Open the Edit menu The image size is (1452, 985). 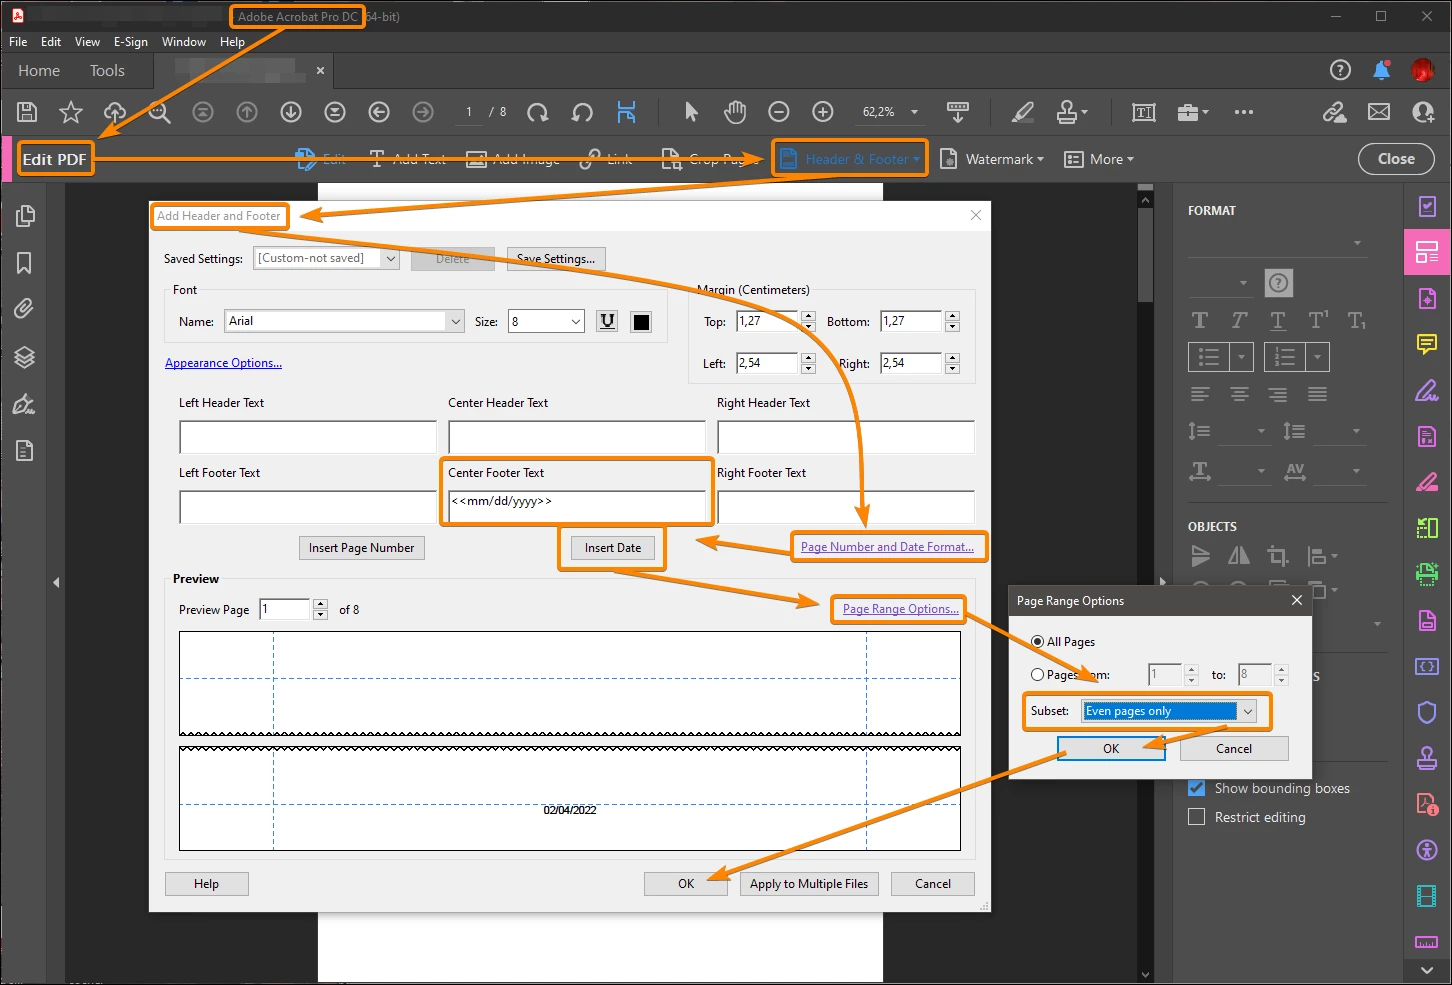[x=51, y=42]
